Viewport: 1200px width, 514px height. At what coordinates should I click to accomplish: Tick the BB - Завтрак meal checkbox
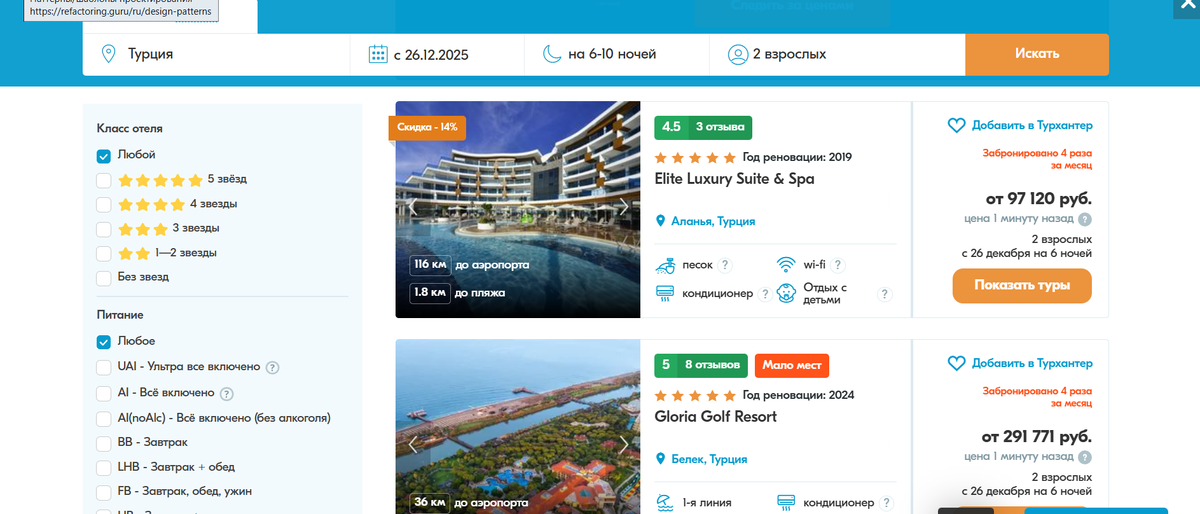click(104, 443)
